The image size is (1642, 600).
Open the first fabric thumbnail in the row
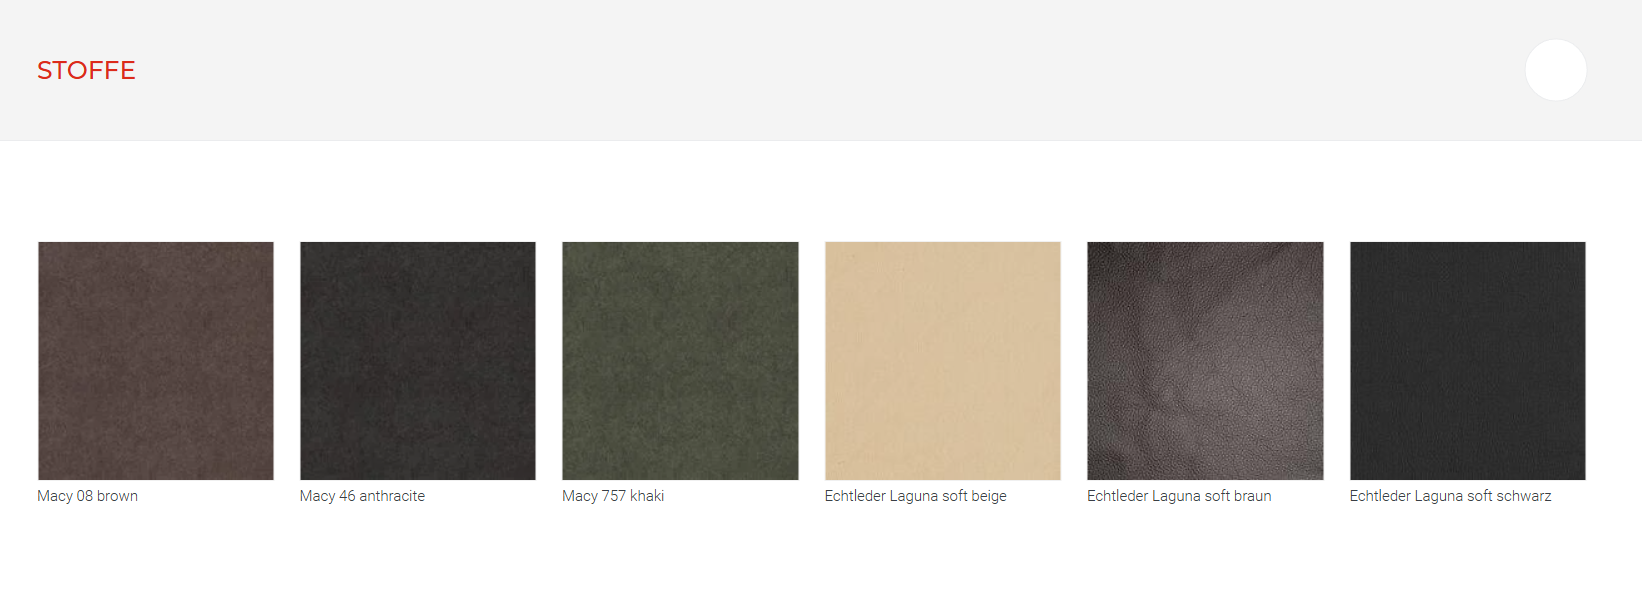pyautogui.click(x=156, y=361)
